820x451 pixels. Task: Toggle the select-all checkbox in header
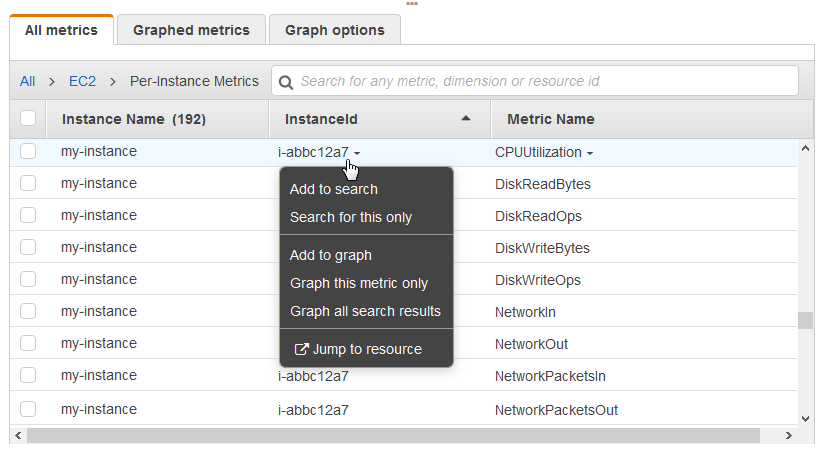pos(28,119)
